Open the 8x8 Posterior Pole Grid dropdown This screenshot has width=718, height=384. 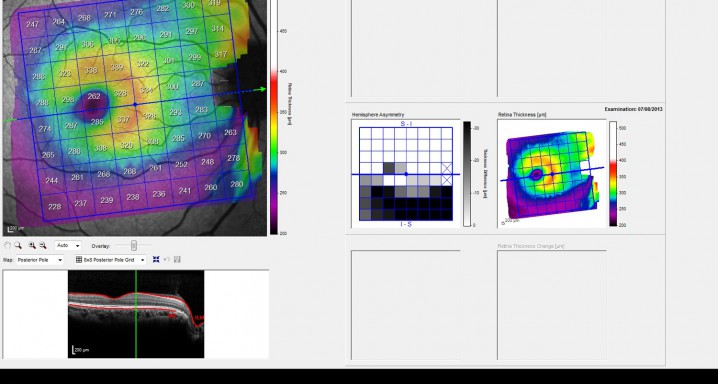(x=110, y=260)
